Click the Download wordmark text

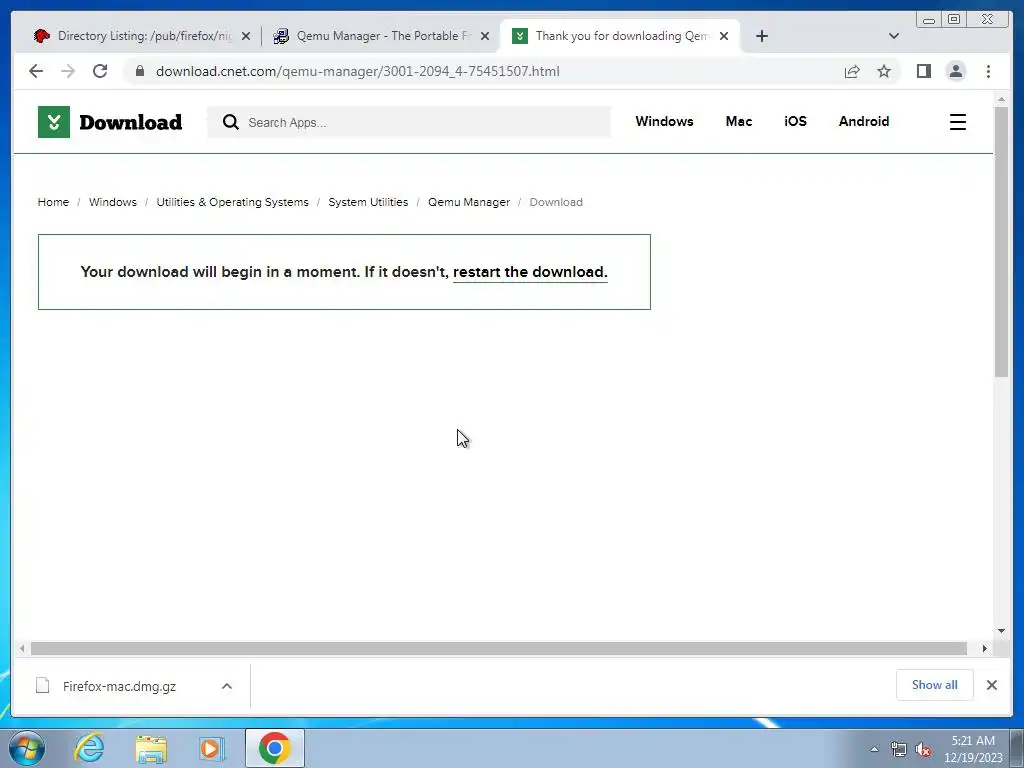tap(131, 122)
